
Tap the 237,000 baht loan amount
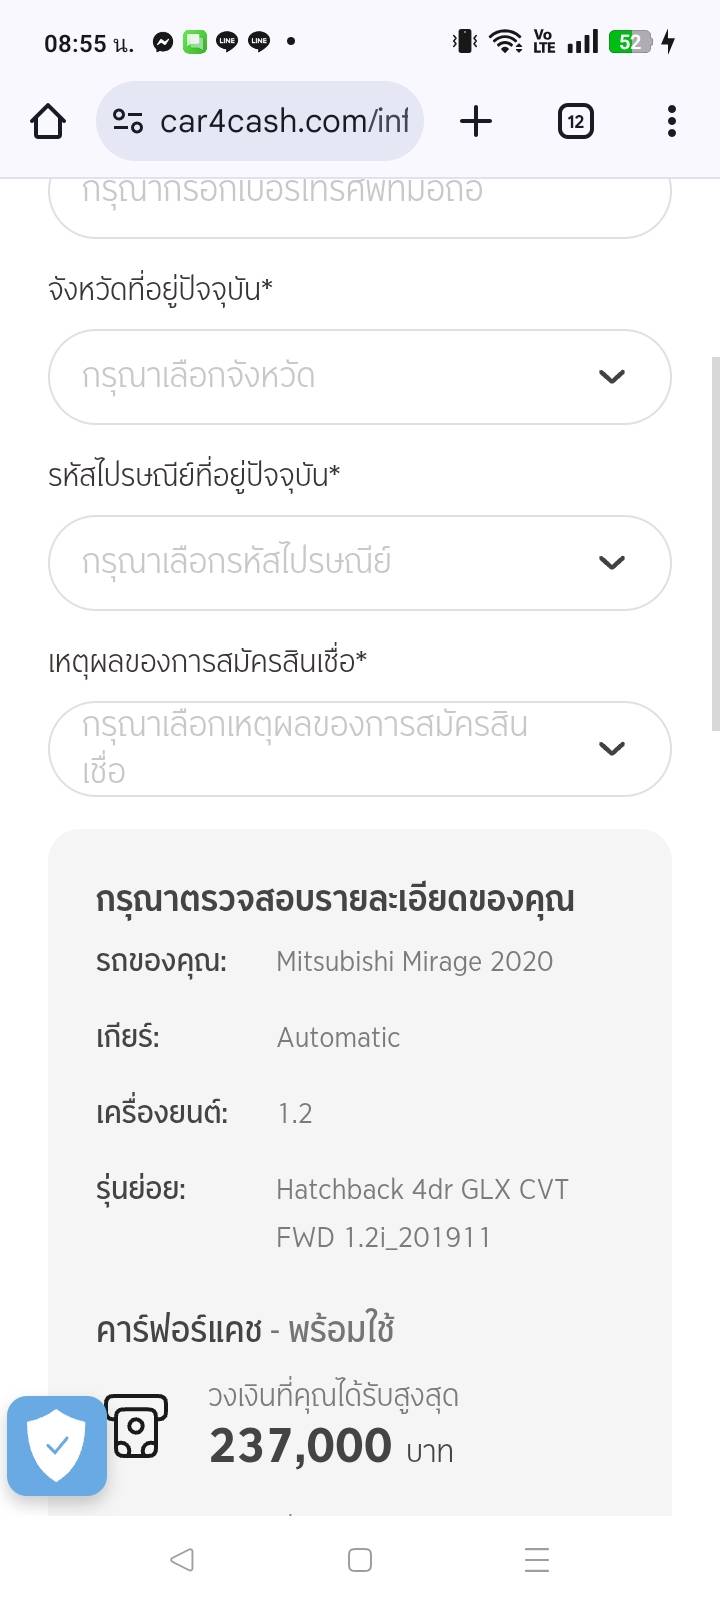(300, 1446)
